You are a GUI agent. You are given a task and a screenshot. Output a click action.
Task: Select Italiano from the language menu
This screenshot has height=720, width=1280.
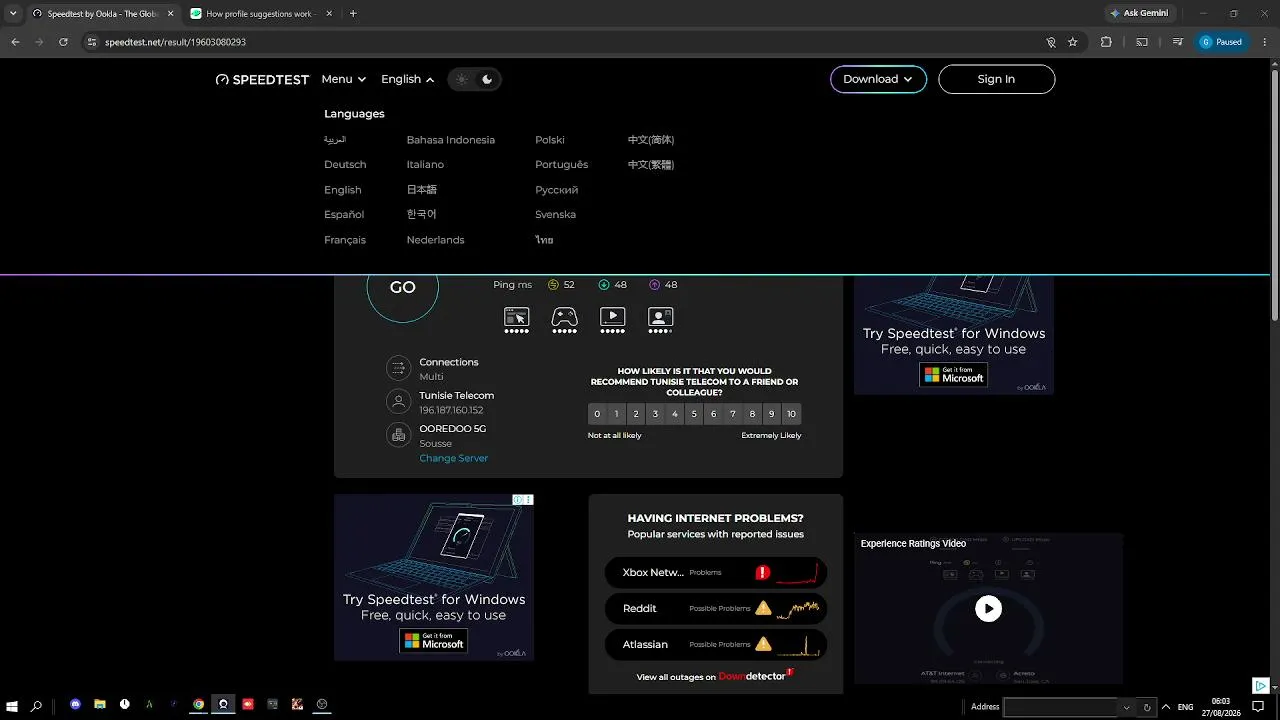pos(425,165)
